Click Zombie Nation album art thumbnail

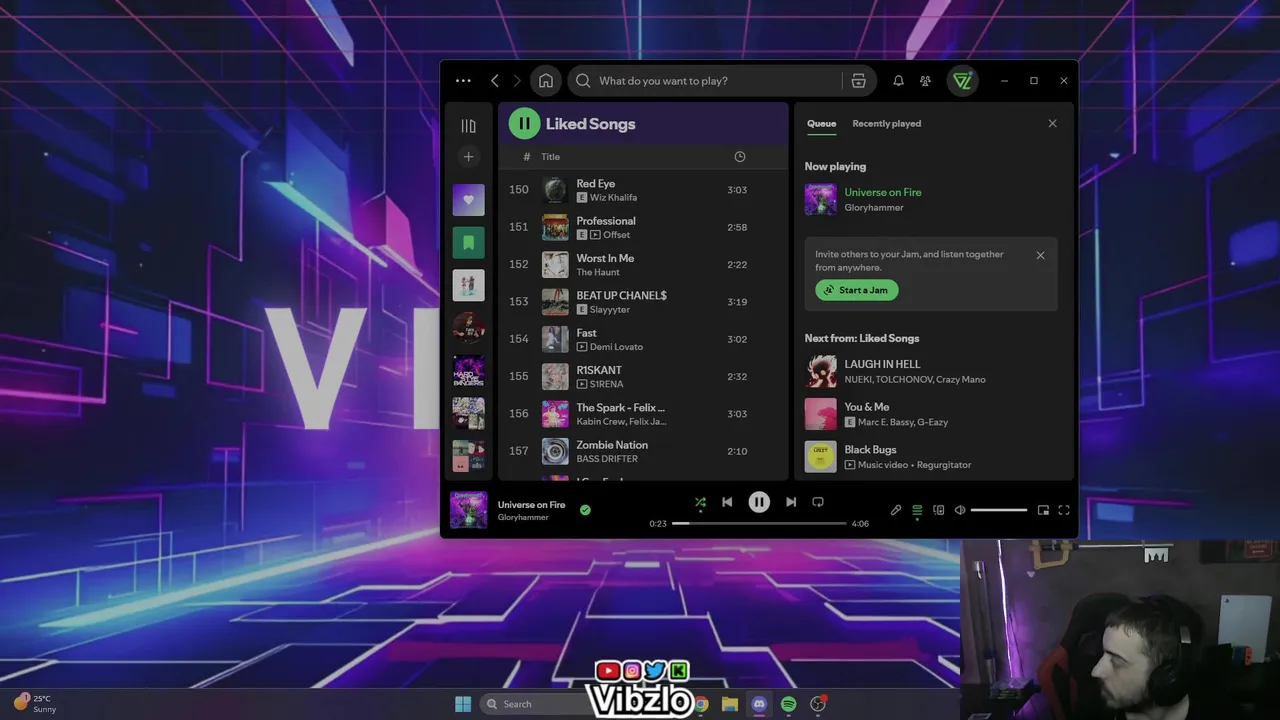tap(555, 451)
